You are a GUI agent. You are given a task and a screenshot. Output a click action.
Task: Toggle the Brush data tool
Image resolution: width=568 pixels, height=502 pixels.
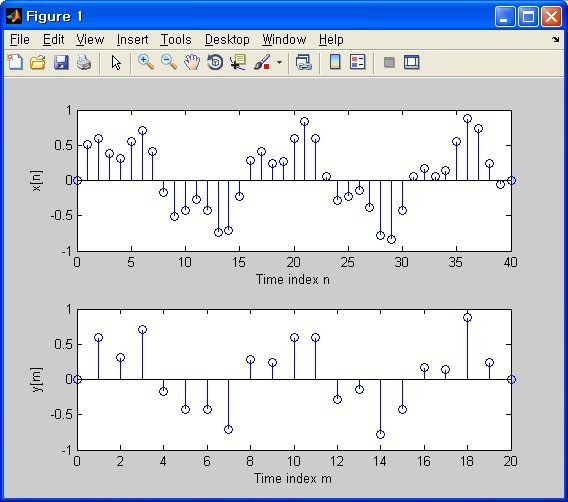pos(262,62)
